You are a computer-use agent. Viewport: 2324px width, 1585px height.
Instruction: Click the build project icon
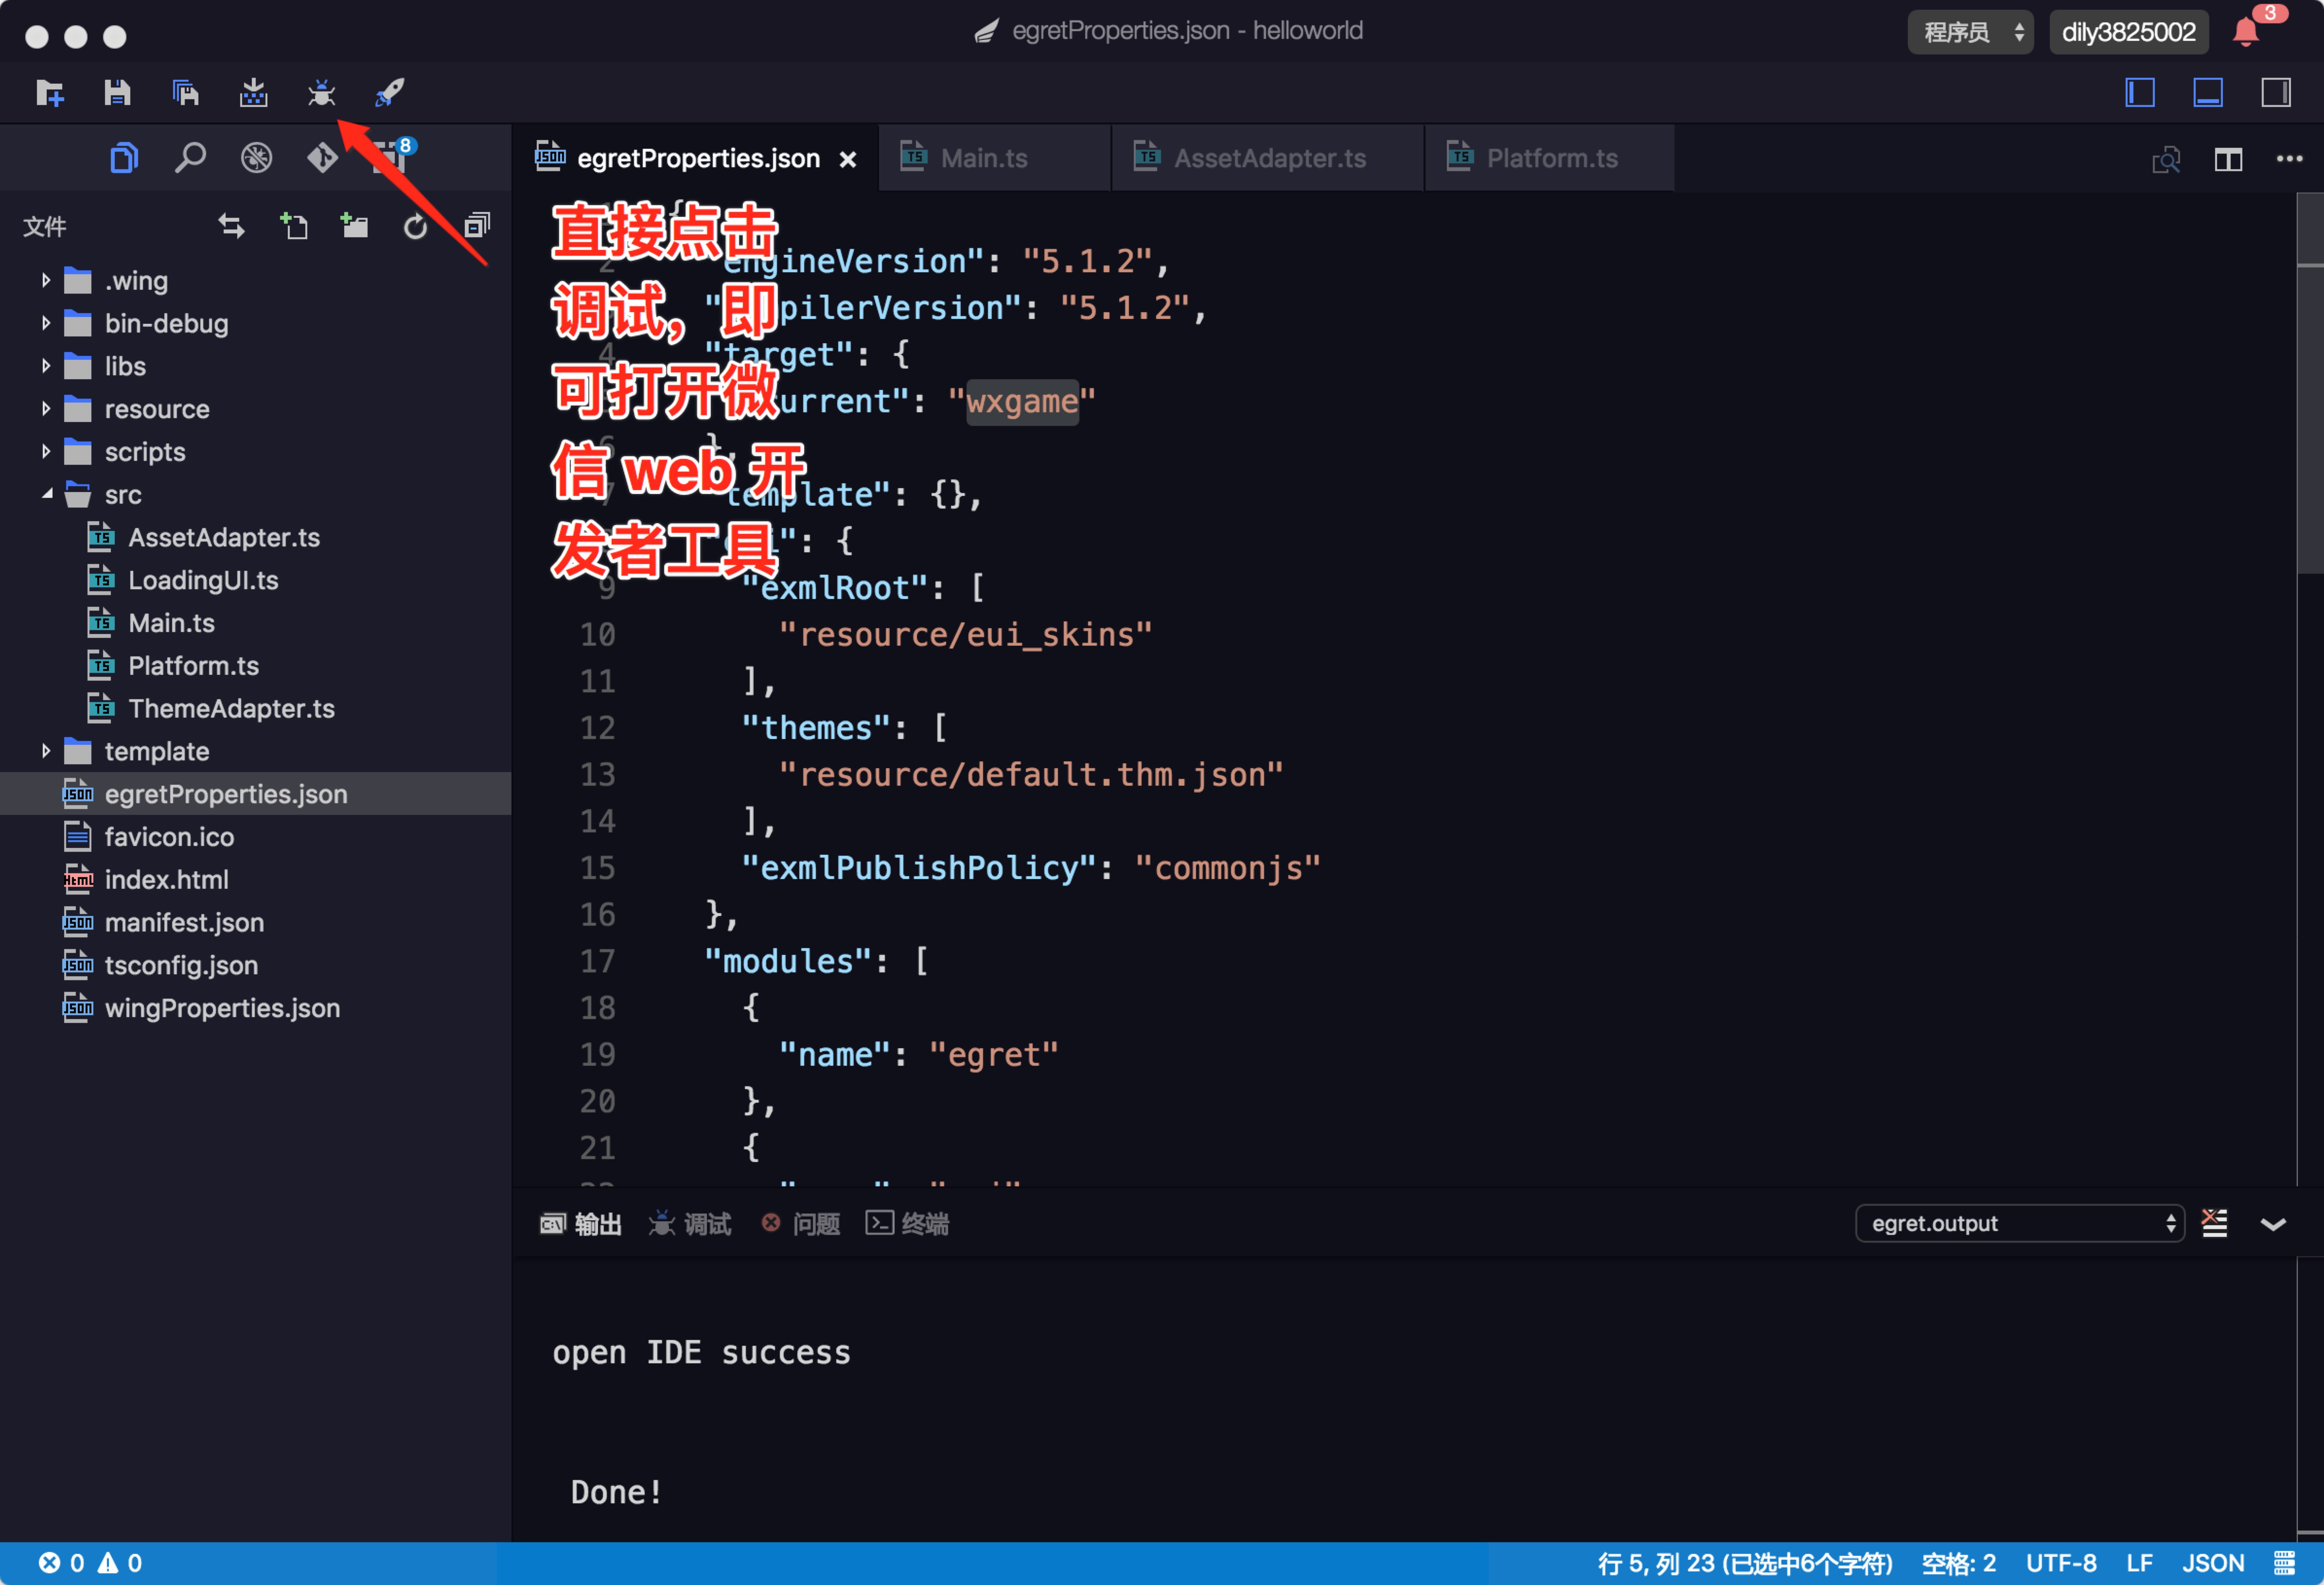click(253, 93)
